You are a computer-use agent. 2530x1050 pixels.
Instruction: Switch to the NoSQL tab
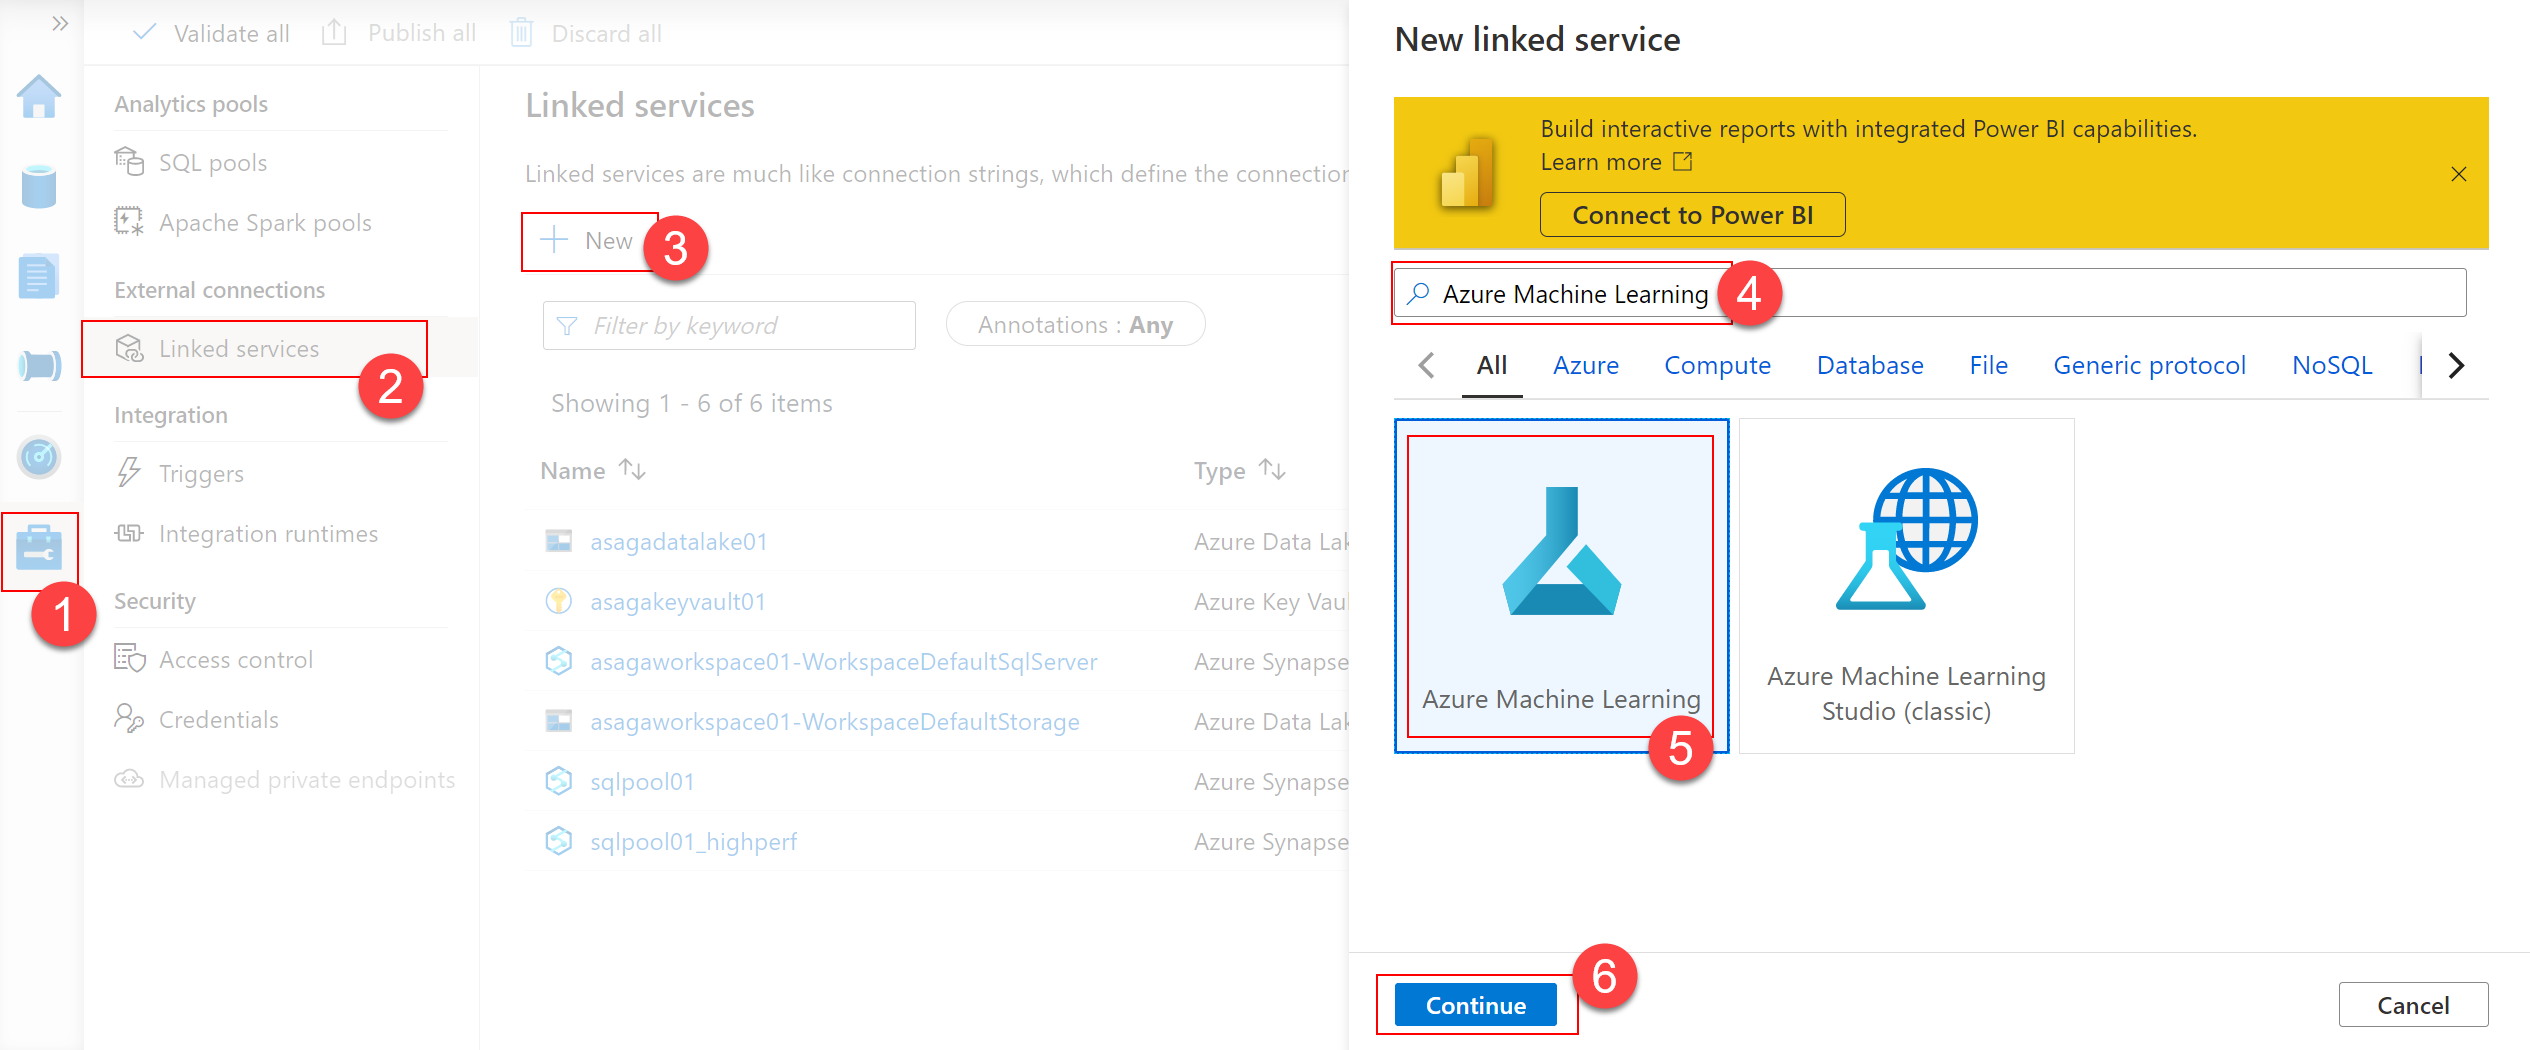(x=2332, y=365)
